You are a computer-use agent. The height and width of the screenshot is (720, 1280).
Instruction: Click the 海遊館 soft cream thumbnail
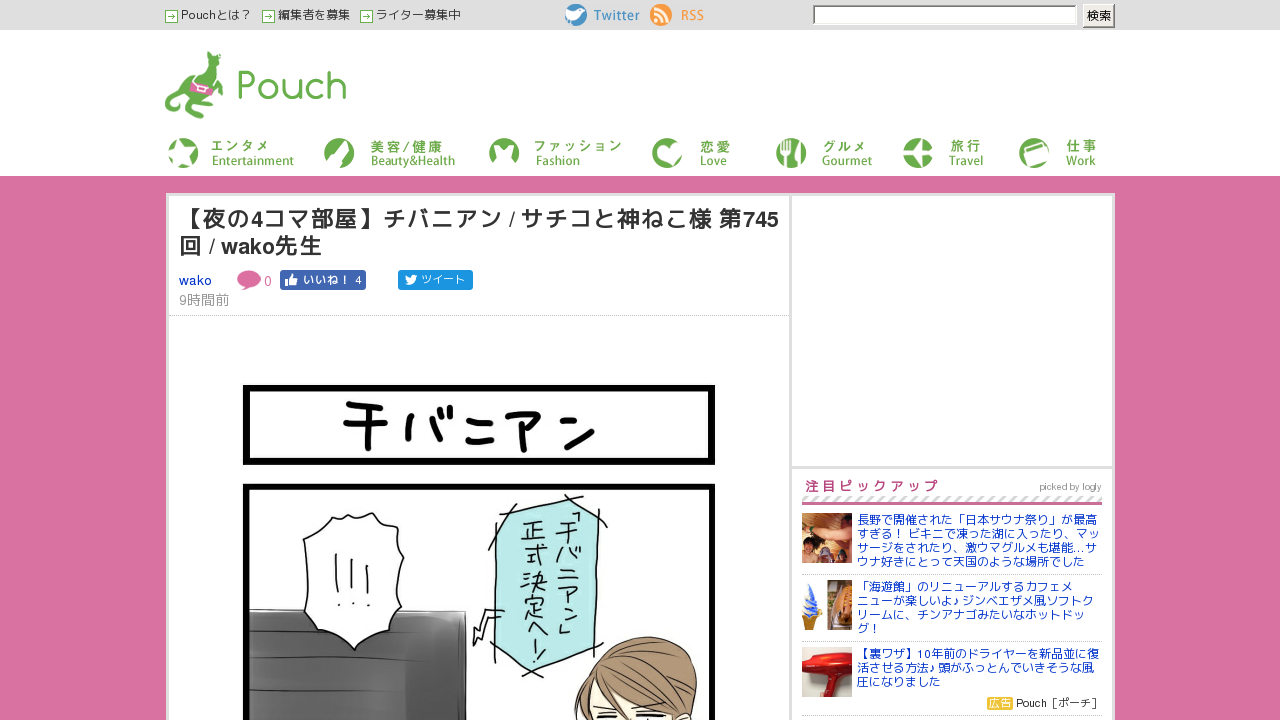827,605
